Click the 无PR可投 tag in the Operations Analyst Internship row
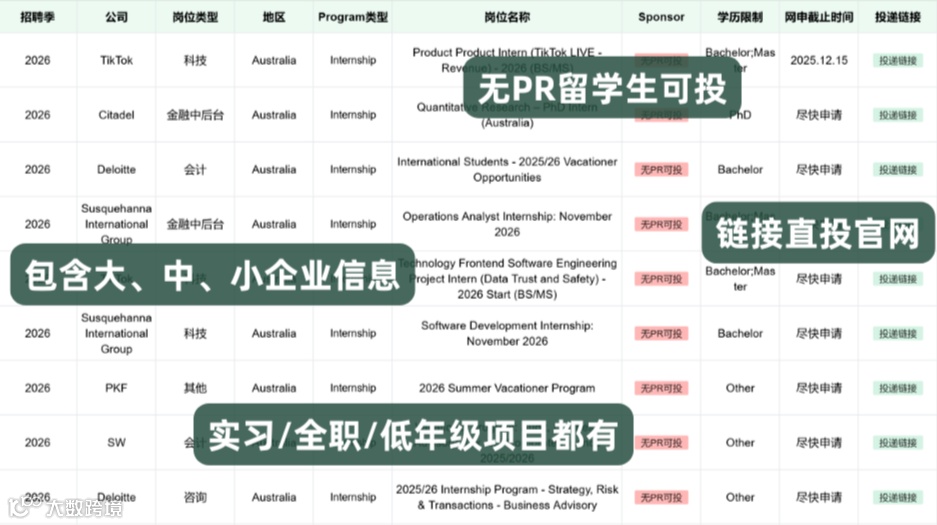The image size is (937, 525). (x=661, y=225)
